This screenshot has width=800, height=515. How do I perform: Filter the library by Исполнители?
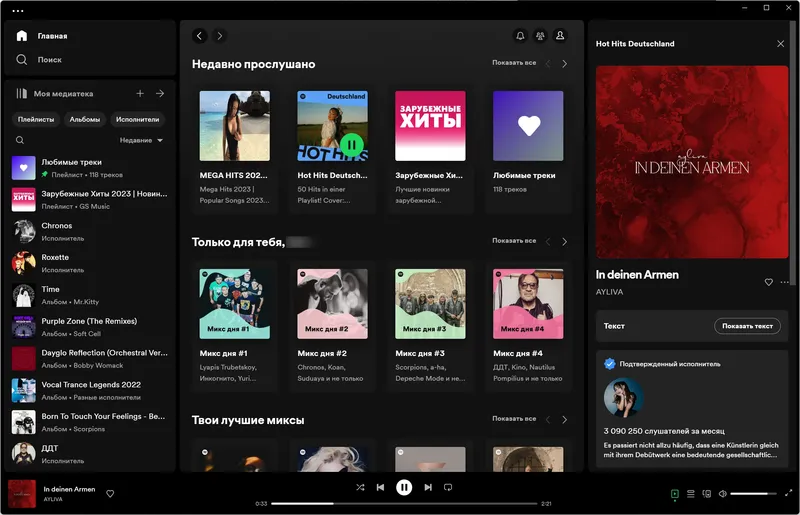pos(137,119)
